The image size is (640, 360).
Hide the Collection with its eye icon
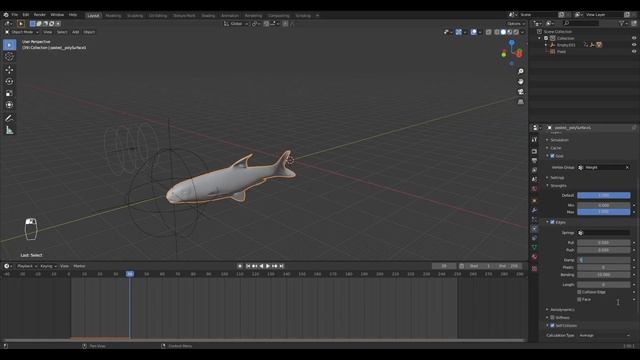pyautogui.click(x=634, y=38)
